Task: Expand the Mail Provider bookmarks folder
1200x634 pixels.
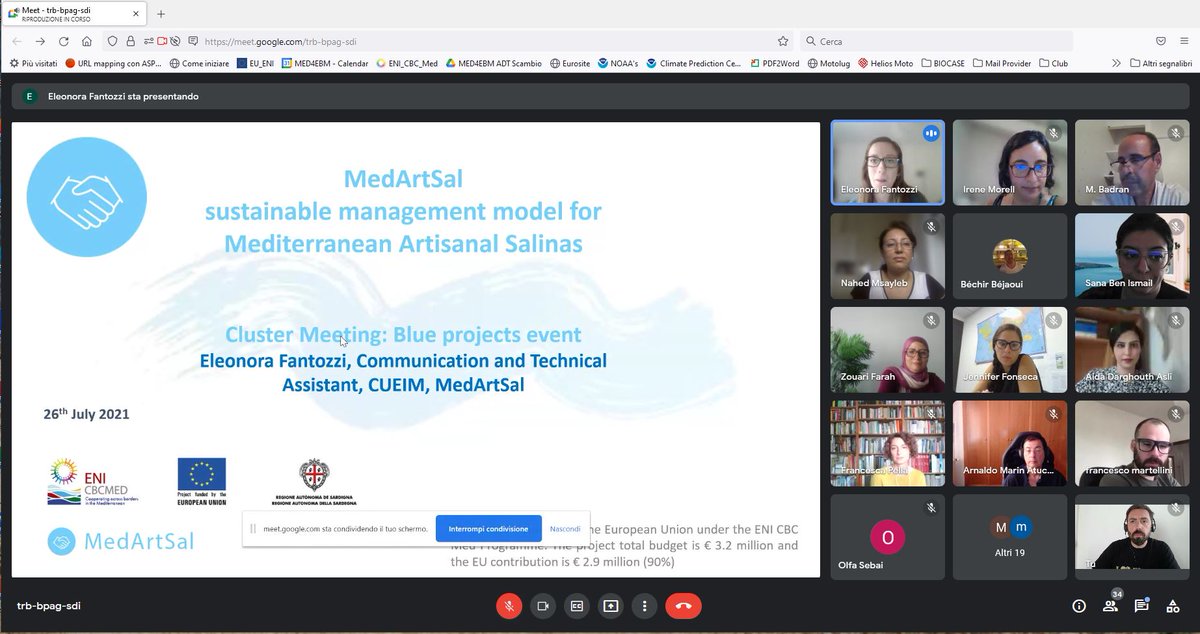Action: click(x=1002, y=63)
